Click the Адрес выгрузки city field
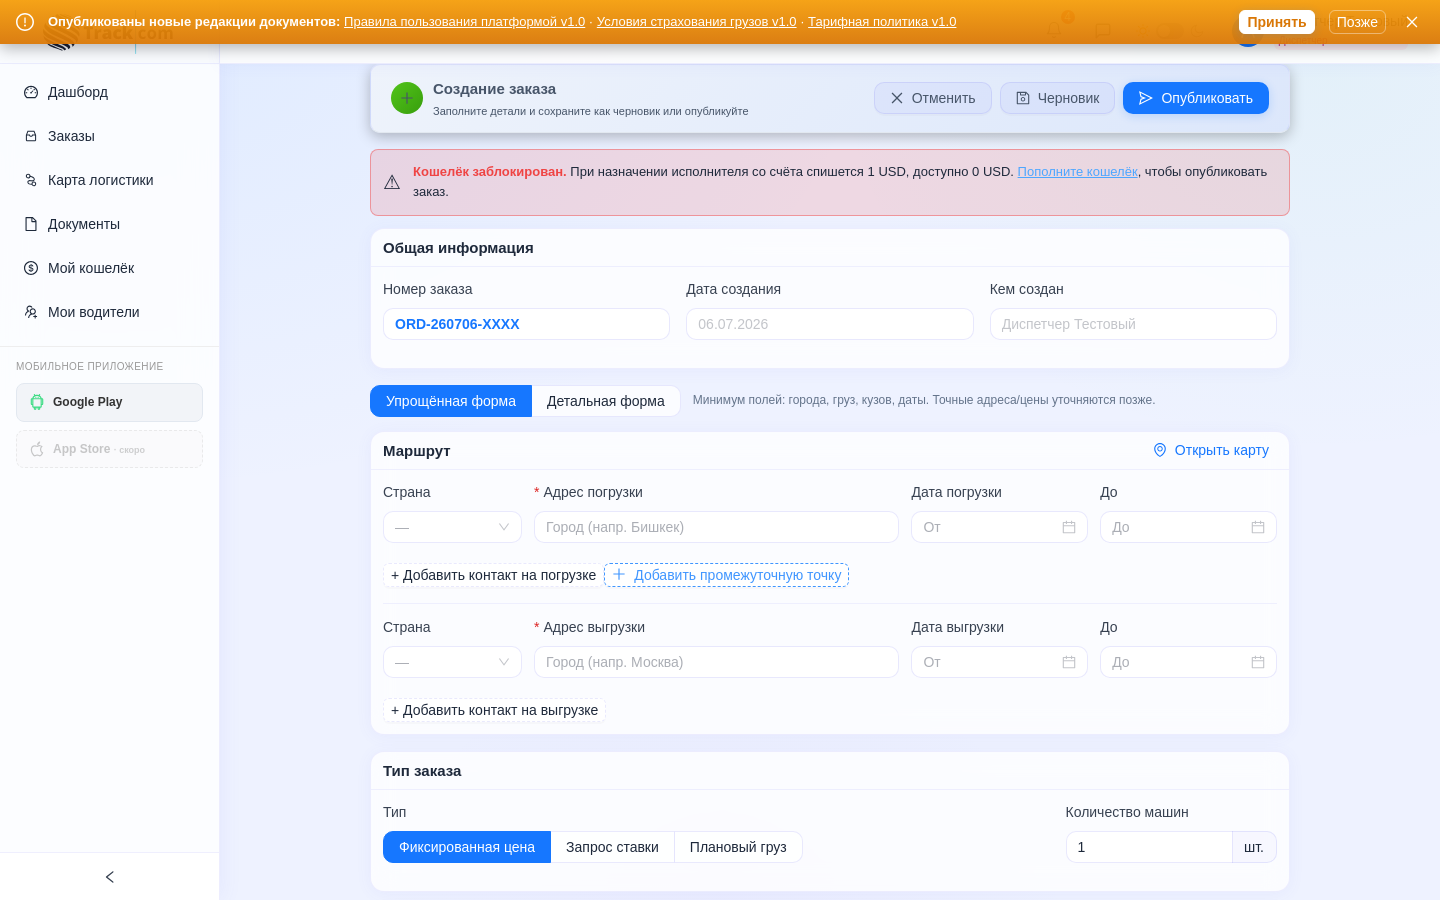The width and height of the screenshot is (1440, 900). [x=716, y=662]
